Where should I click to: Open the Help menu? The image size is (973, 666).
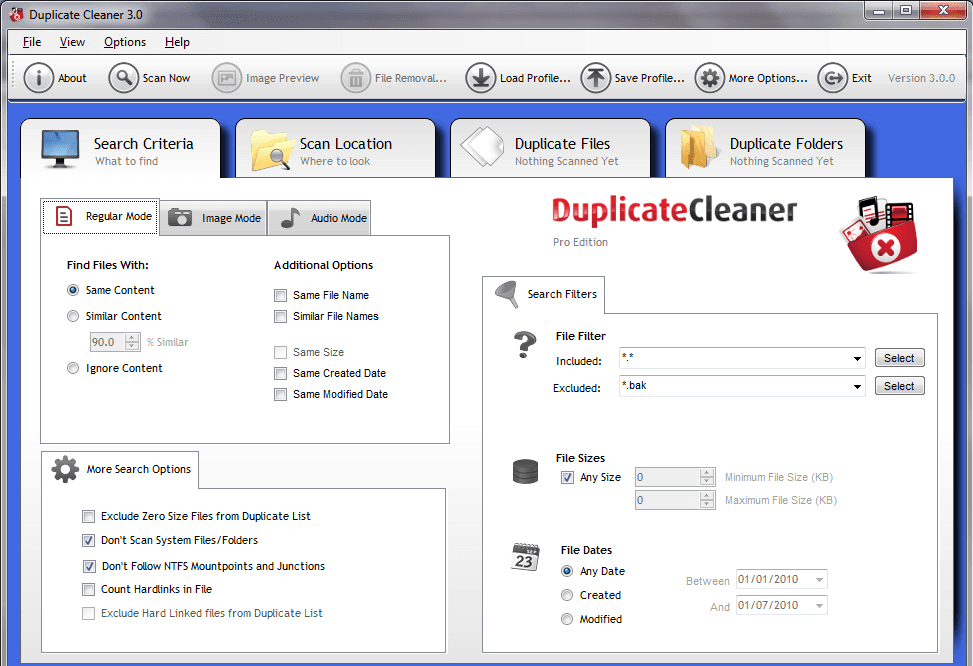click(177, 42)
